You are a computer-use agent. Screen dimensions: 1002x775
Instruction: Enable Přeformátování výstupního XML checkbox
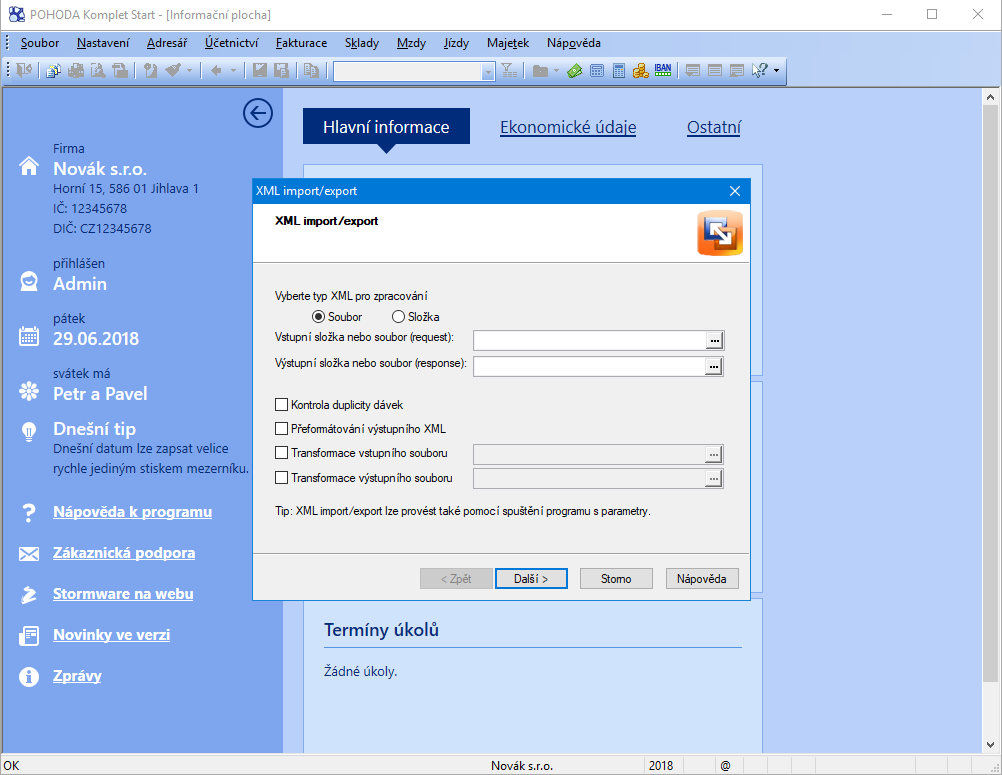click(281, 429)
